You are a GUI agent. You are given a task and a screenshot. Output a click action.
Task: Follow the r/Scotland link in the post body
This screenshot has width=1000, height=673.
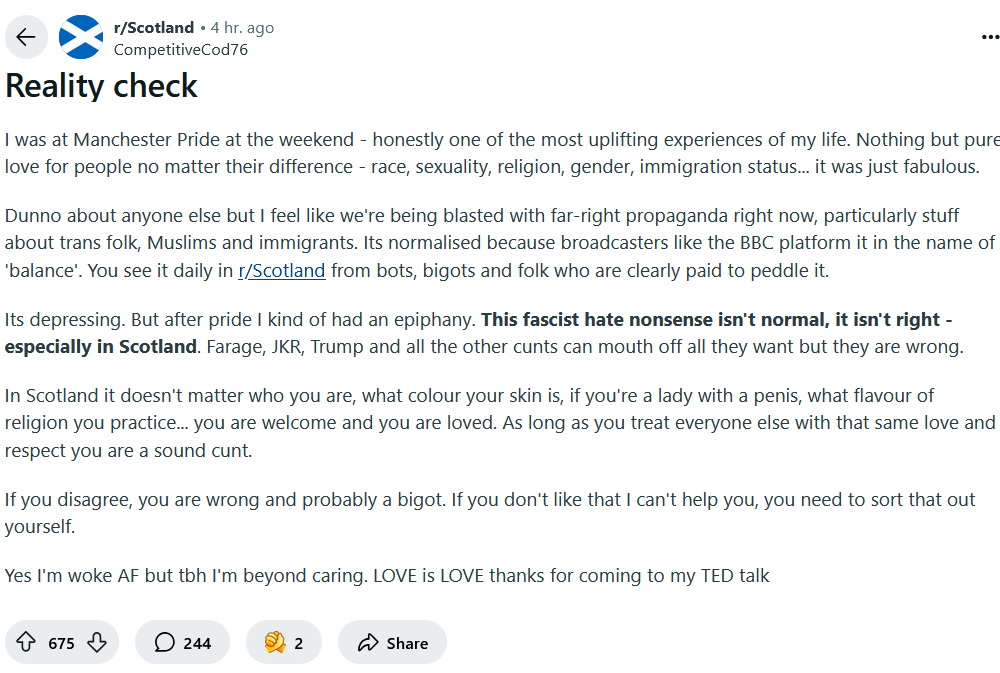point(281,270)
